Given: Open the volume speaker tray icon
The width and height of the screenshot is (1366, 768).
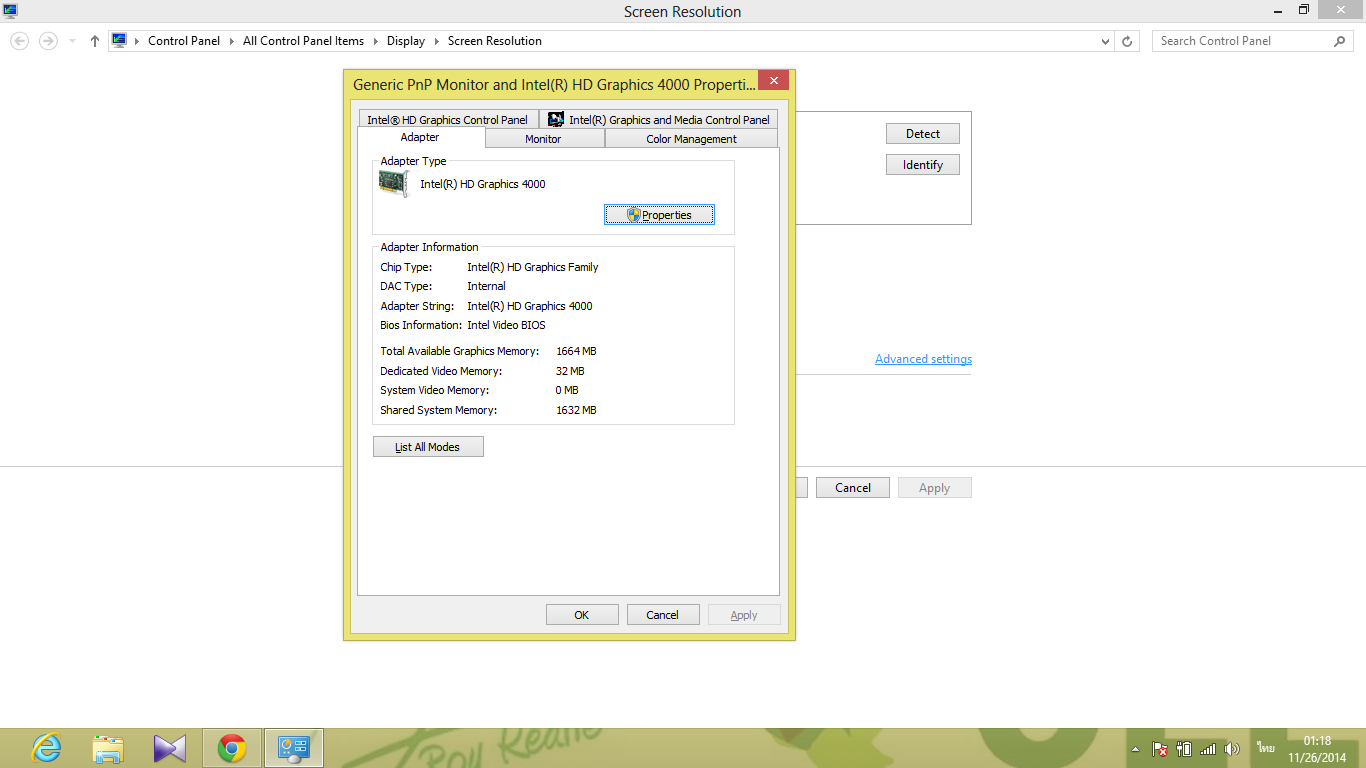Looking at the screenshot, I should tap(1232, 749).
